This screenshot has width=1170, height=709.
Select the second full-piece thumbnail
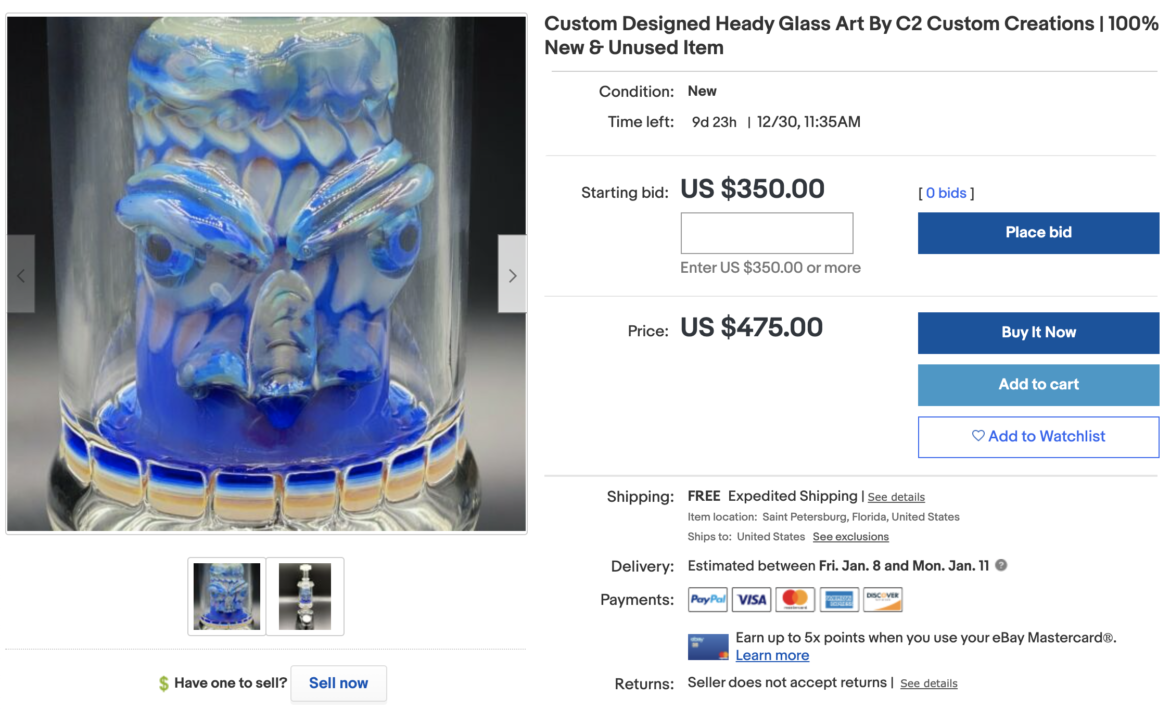pos(305,596)
